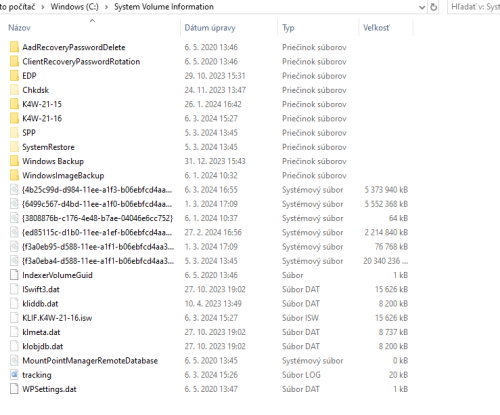Sort files by the Názov column

[19, 28]
